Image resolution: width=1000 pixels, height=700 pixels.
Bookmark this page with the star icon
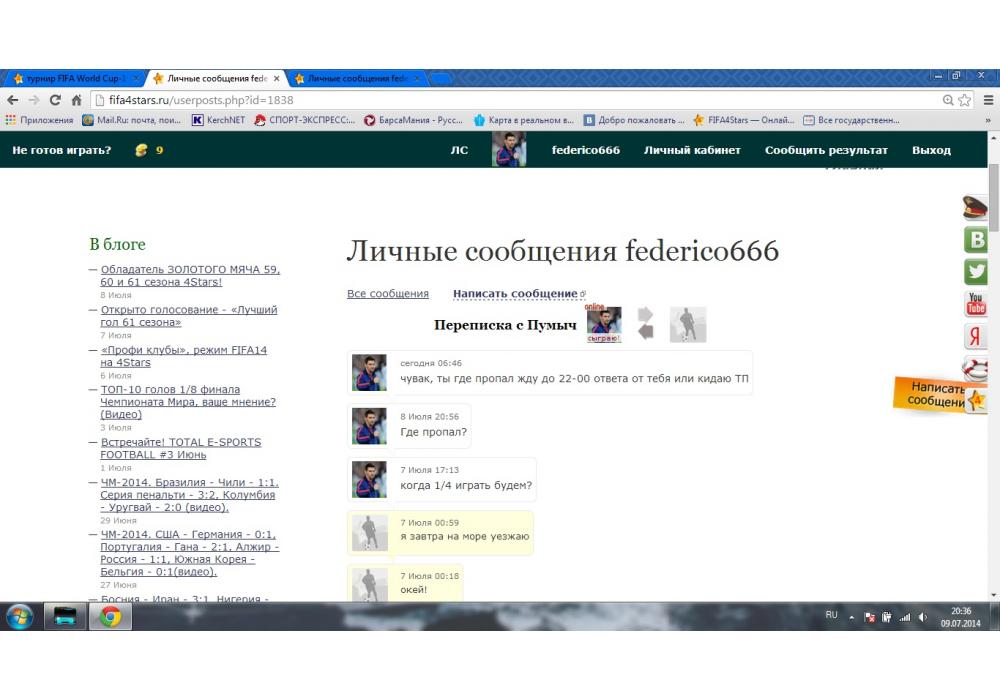click(x=965, y=100)
